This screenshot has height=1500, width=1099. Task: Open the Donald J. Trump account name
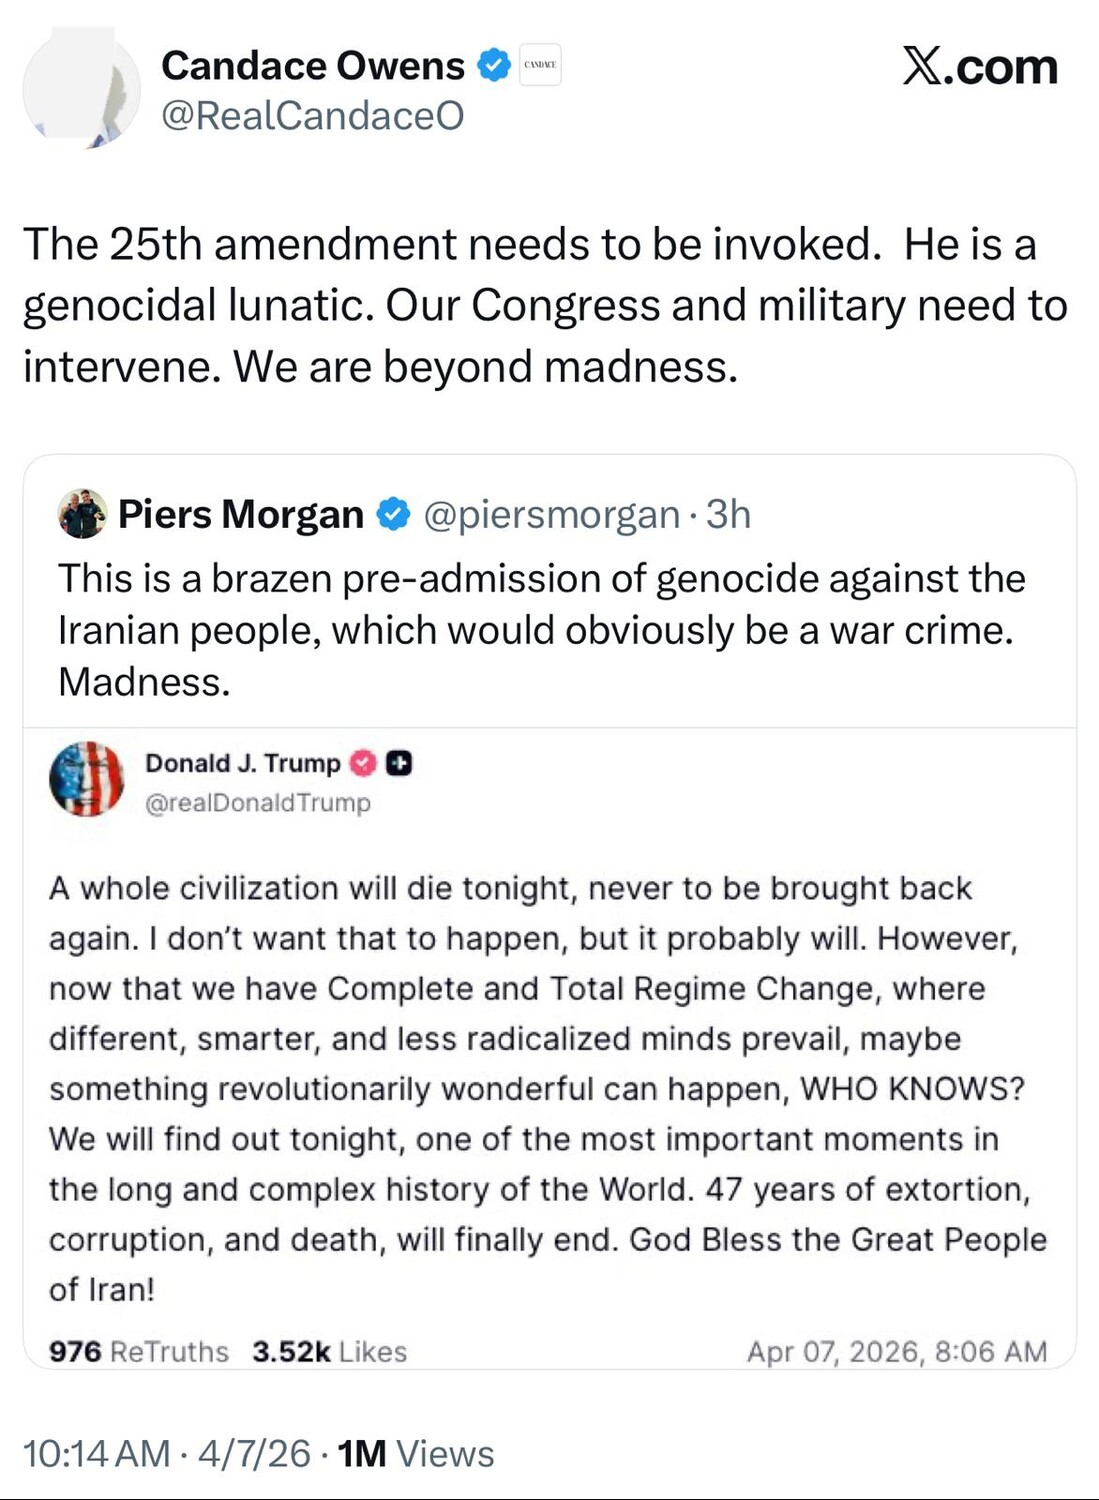click(x=243, y=763)
